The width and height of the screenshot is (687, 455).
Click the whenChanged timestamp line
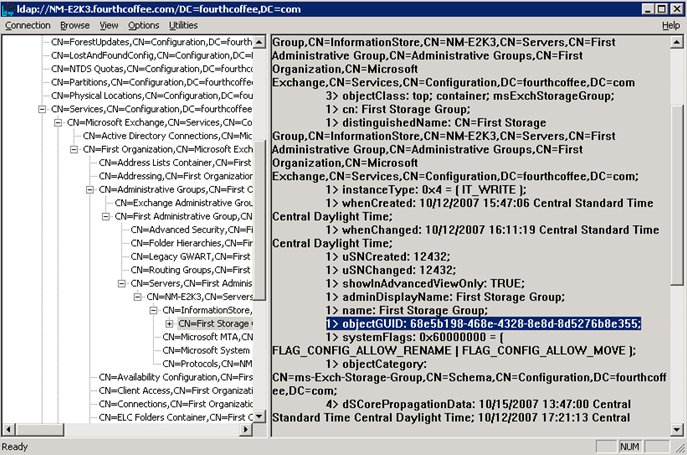tap(492, 230)
